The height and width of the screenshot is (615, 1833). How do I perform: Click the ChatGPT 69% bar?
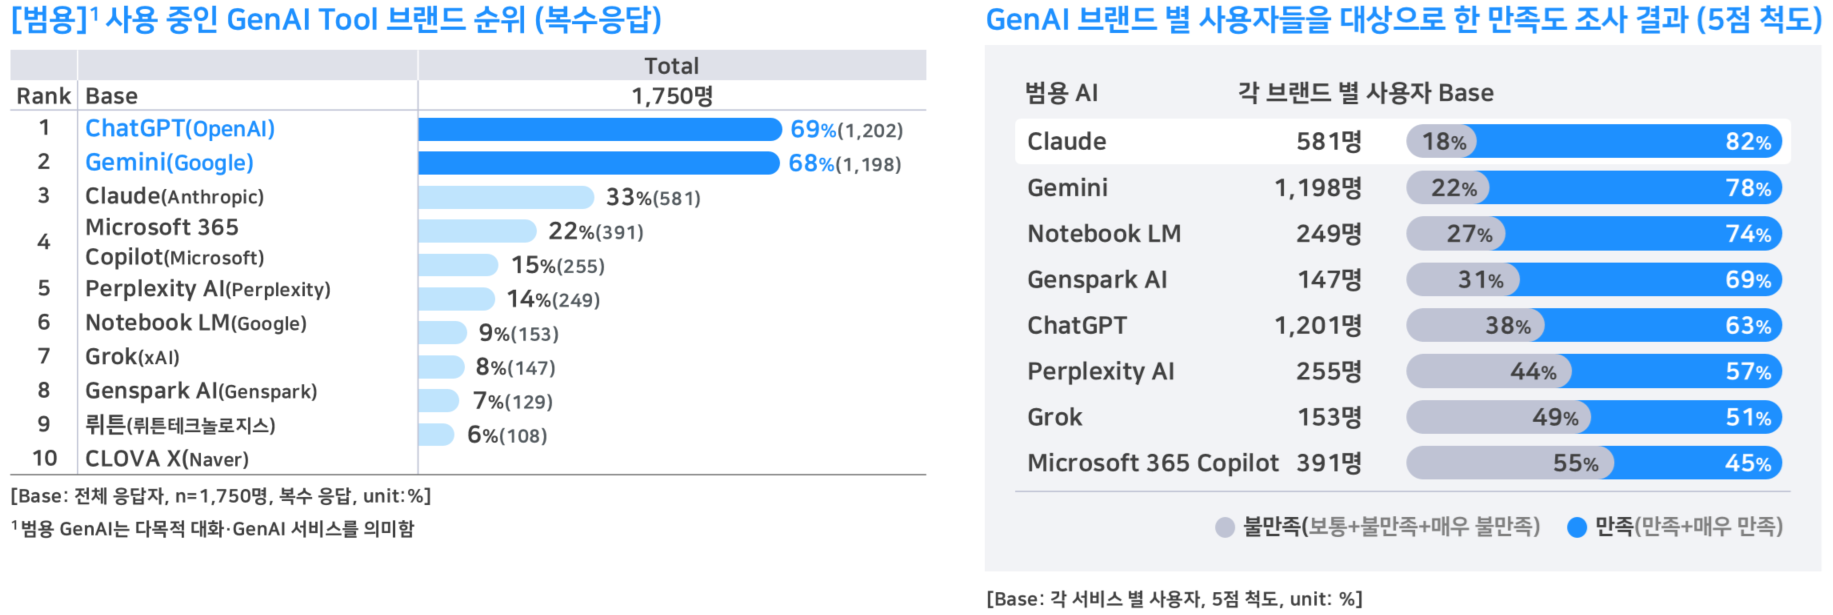600,129
